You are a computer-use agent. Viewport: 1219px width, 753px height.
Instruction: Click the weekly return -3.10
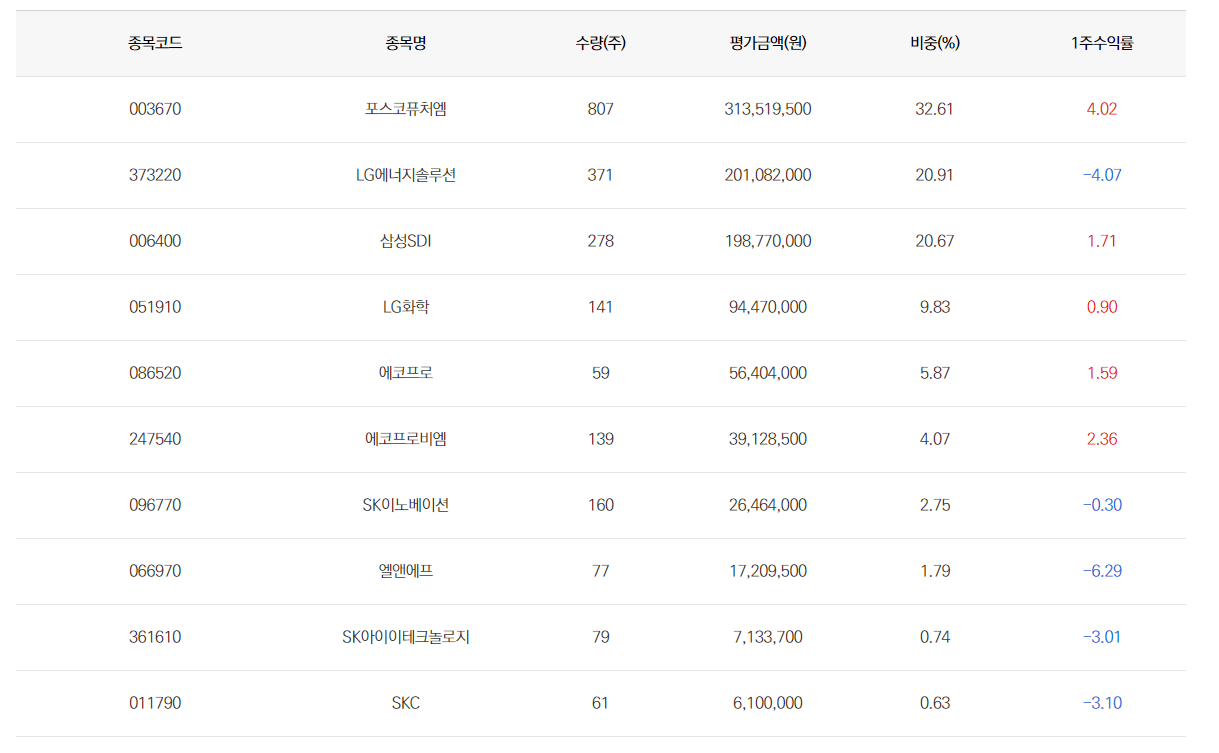point(1102,703)
